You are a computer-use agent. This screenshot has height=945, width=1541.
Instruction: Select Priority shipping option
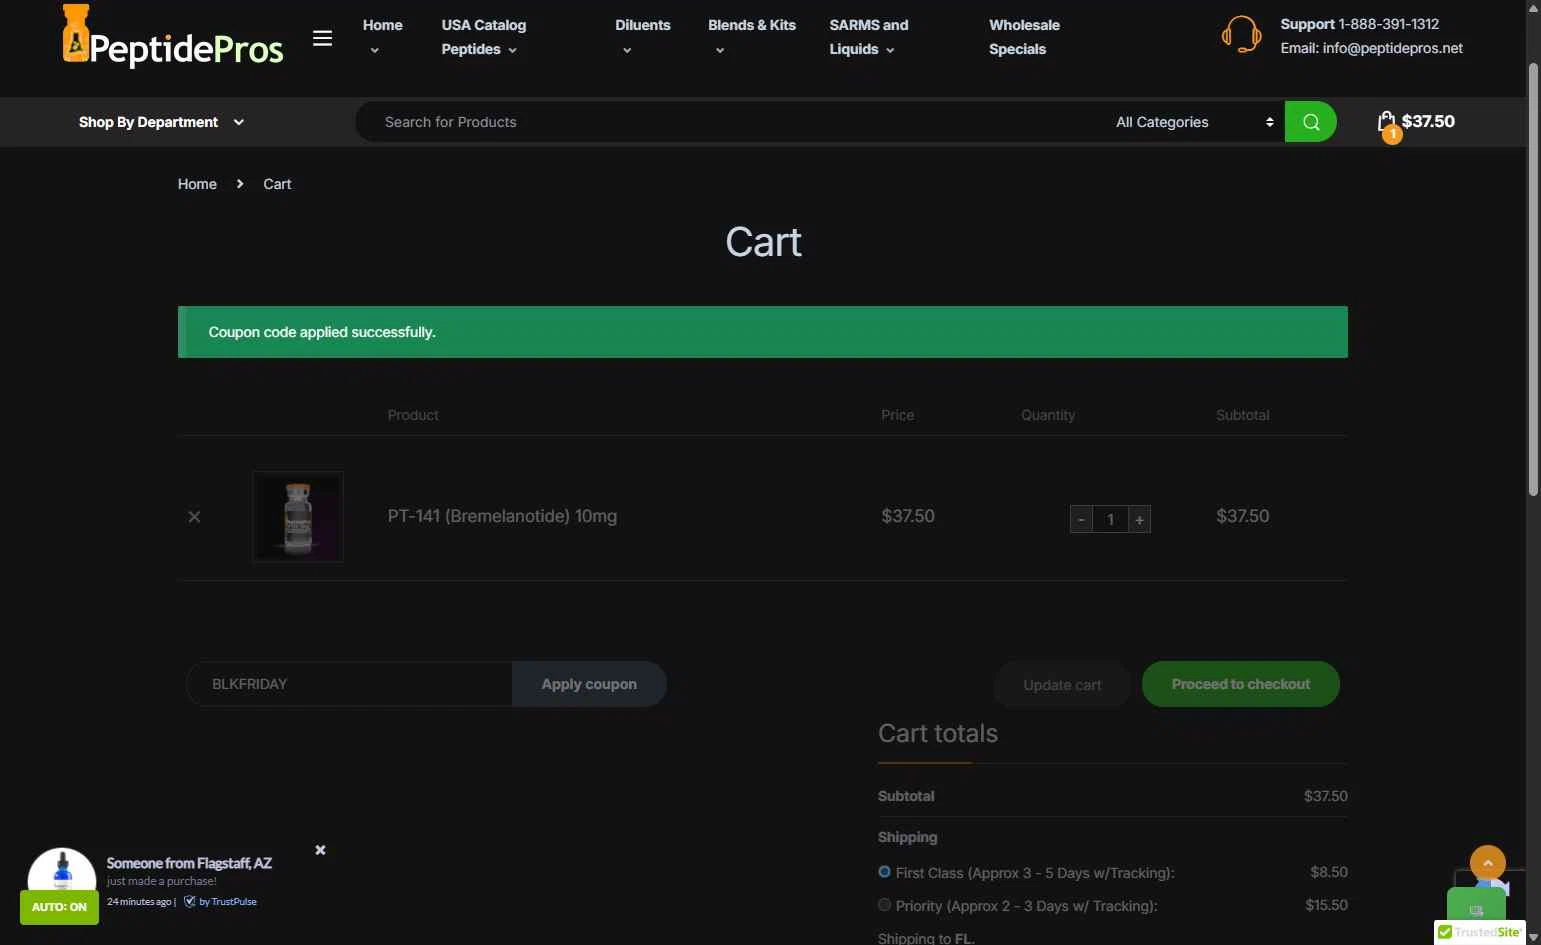pos(884,905)
